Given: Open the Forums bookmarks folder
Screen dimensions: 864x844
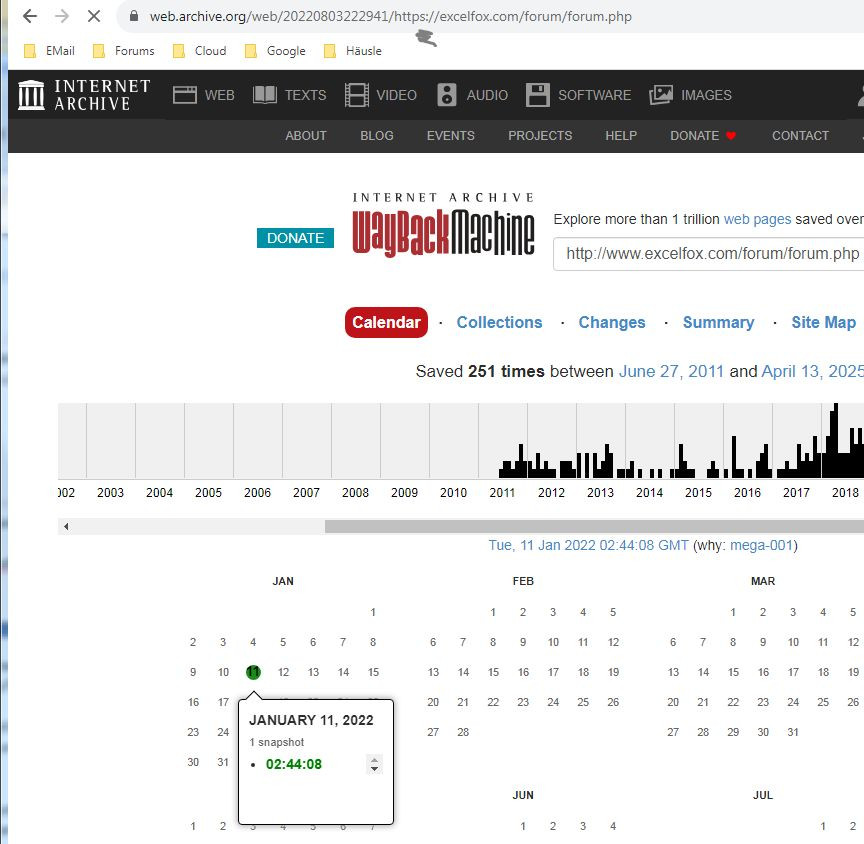Looking at the screenshot, I should click(x=124, y=51).
